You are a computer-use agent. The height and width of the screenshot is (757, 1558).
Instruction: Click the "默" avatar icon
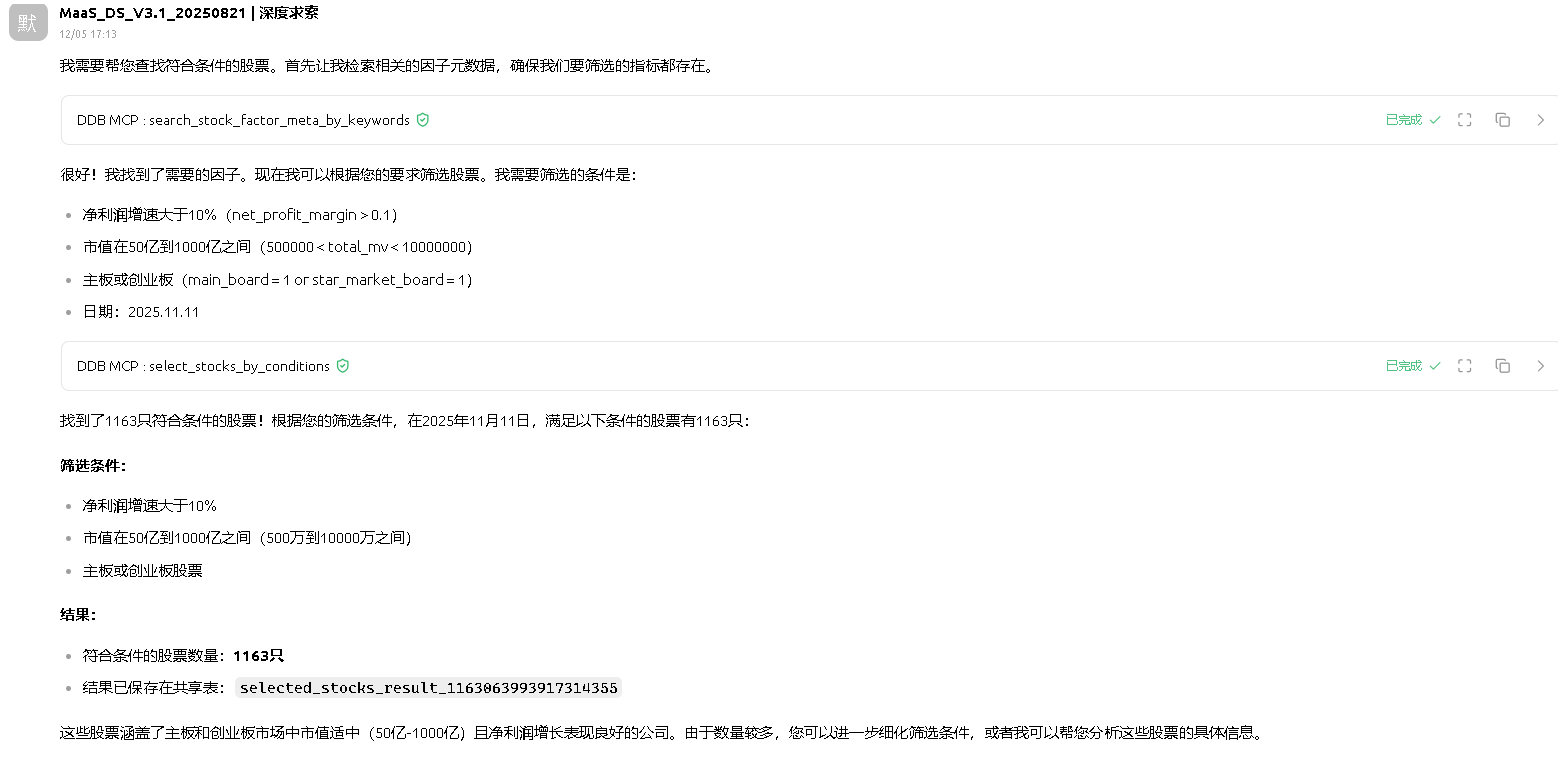28,22
